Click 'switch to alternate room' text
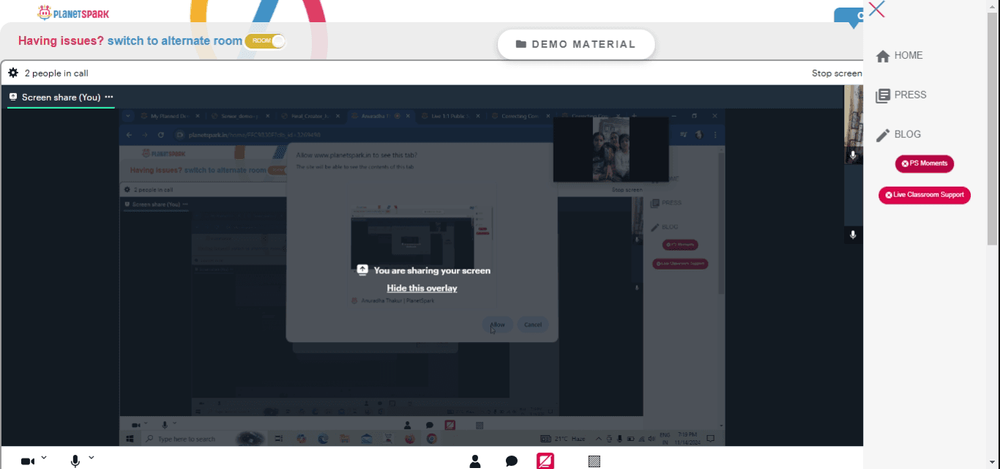 (175, 41)
